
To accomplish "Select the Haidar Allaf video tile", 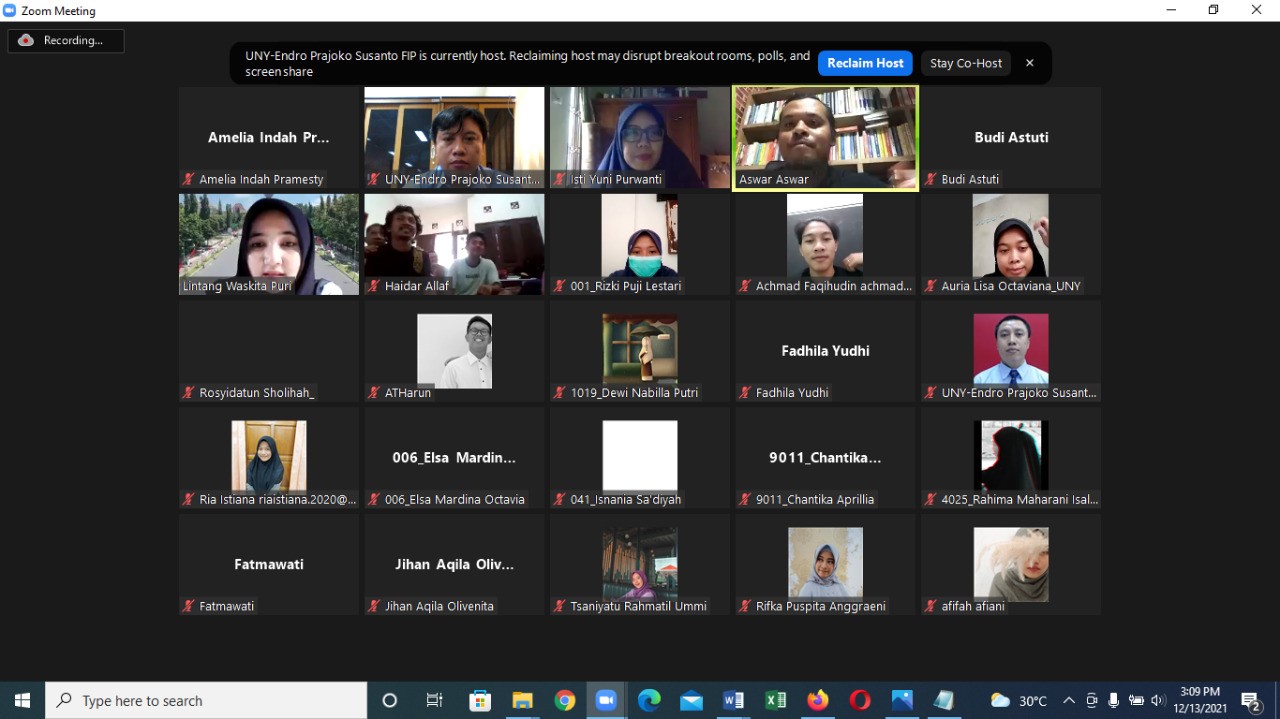I will [x=454, y=244].
